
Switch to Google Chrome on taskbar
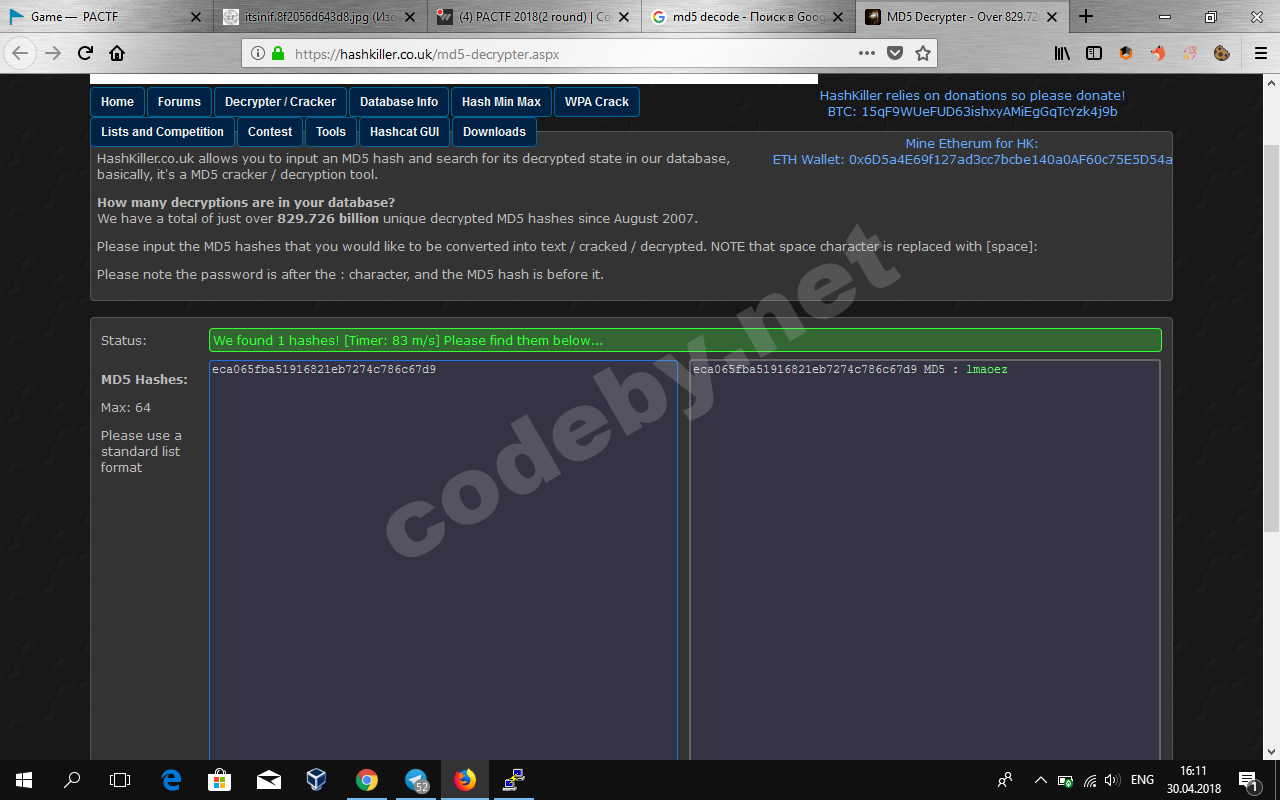click(366, 780)
